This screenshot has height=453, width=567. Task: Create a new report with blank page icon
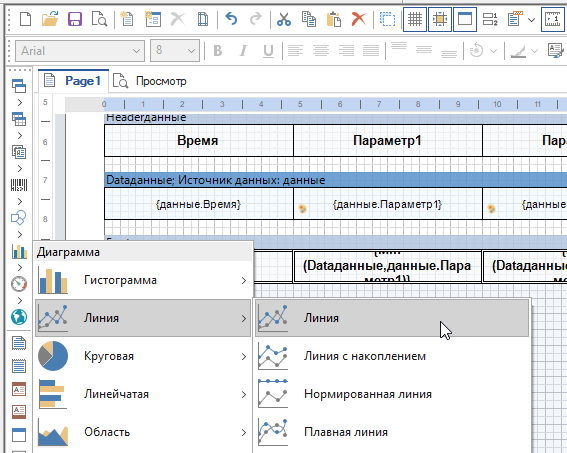click(x=25, y=19)
